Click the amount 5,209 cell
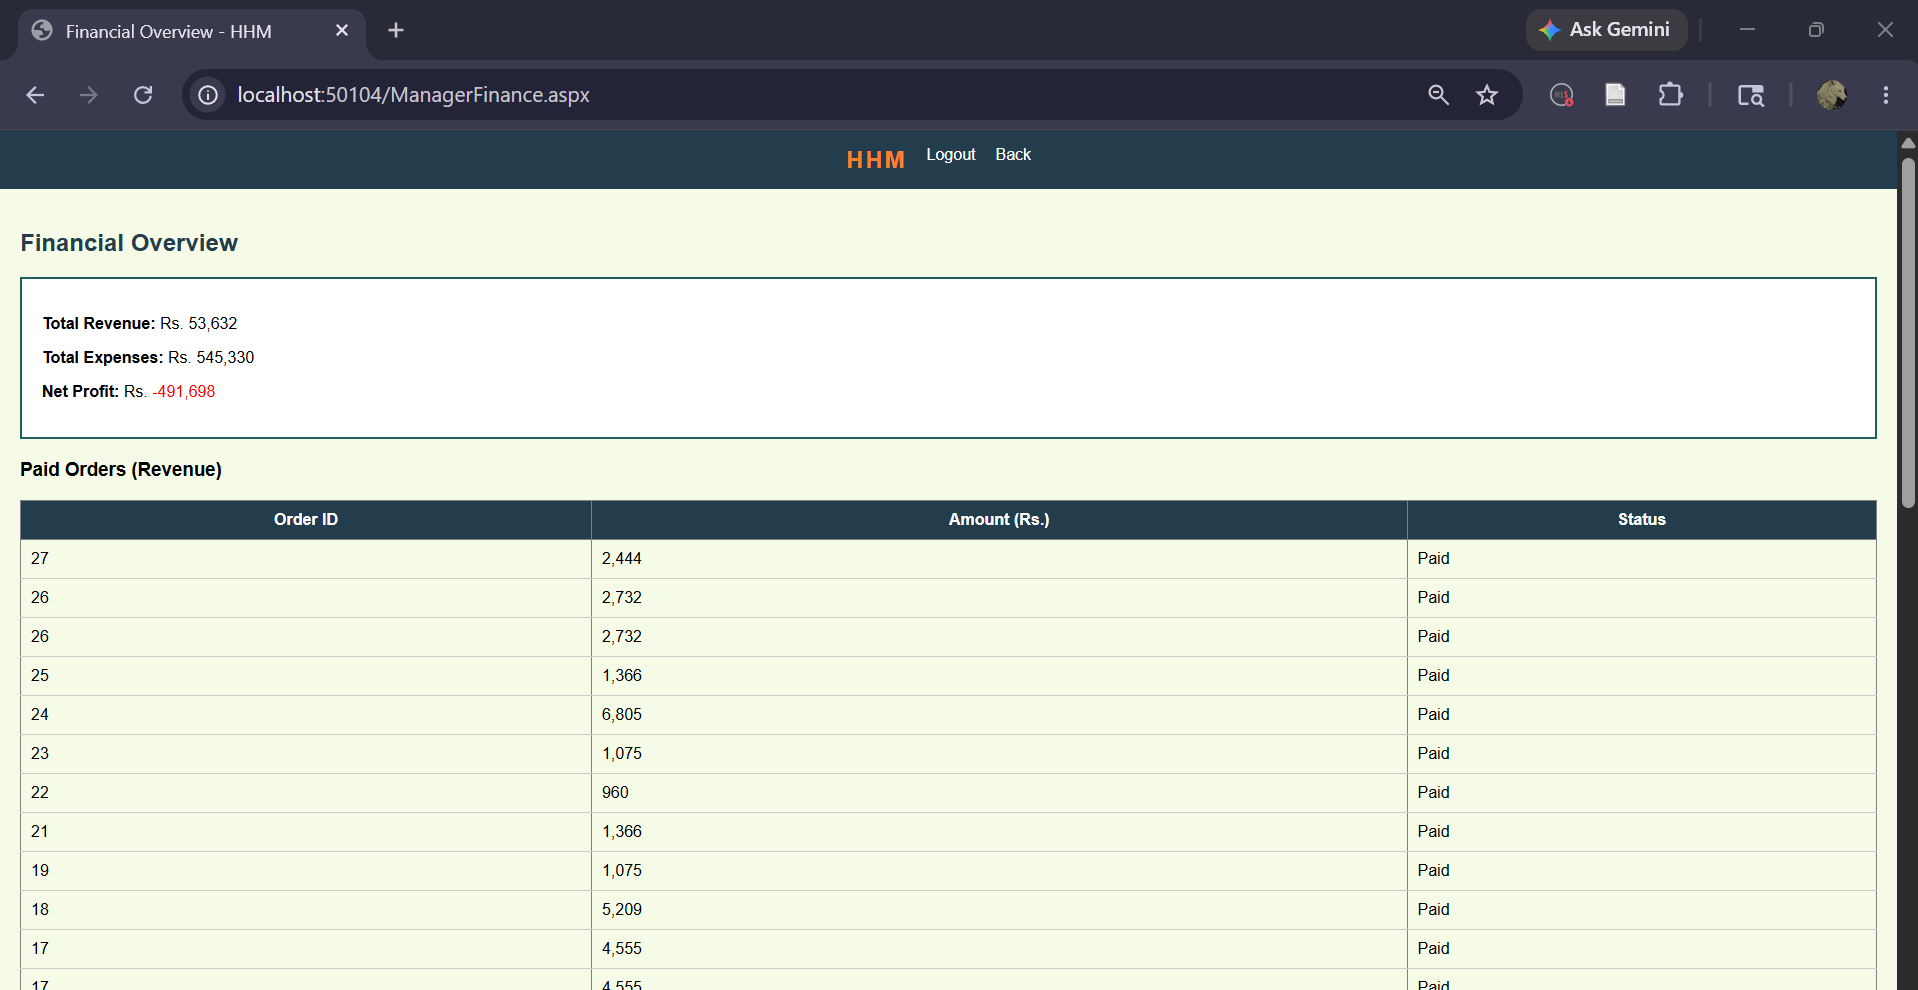 point(999,910)
